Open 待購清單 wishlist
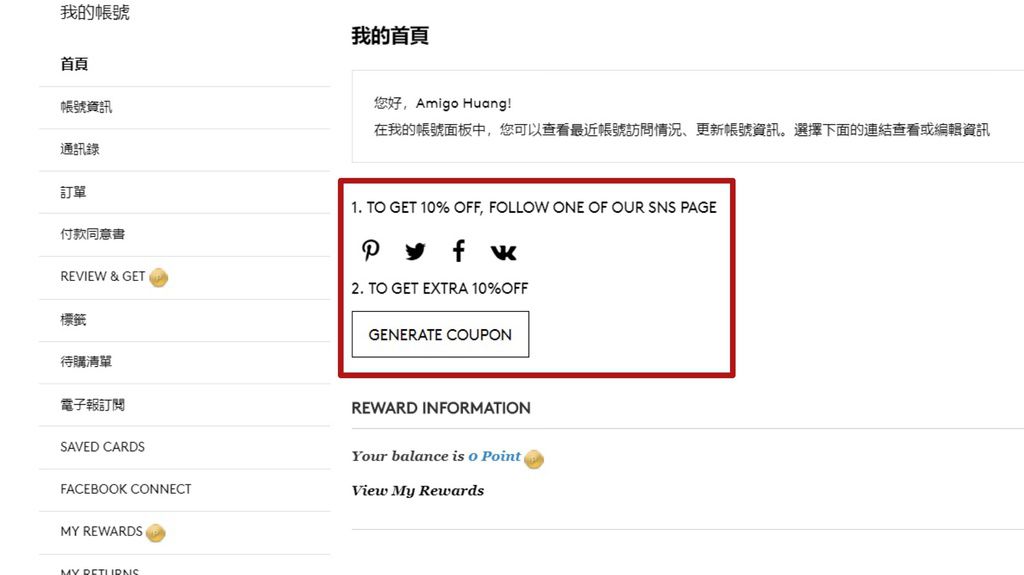This screenshot has height=575, width=1024. (x=86, y=361)
